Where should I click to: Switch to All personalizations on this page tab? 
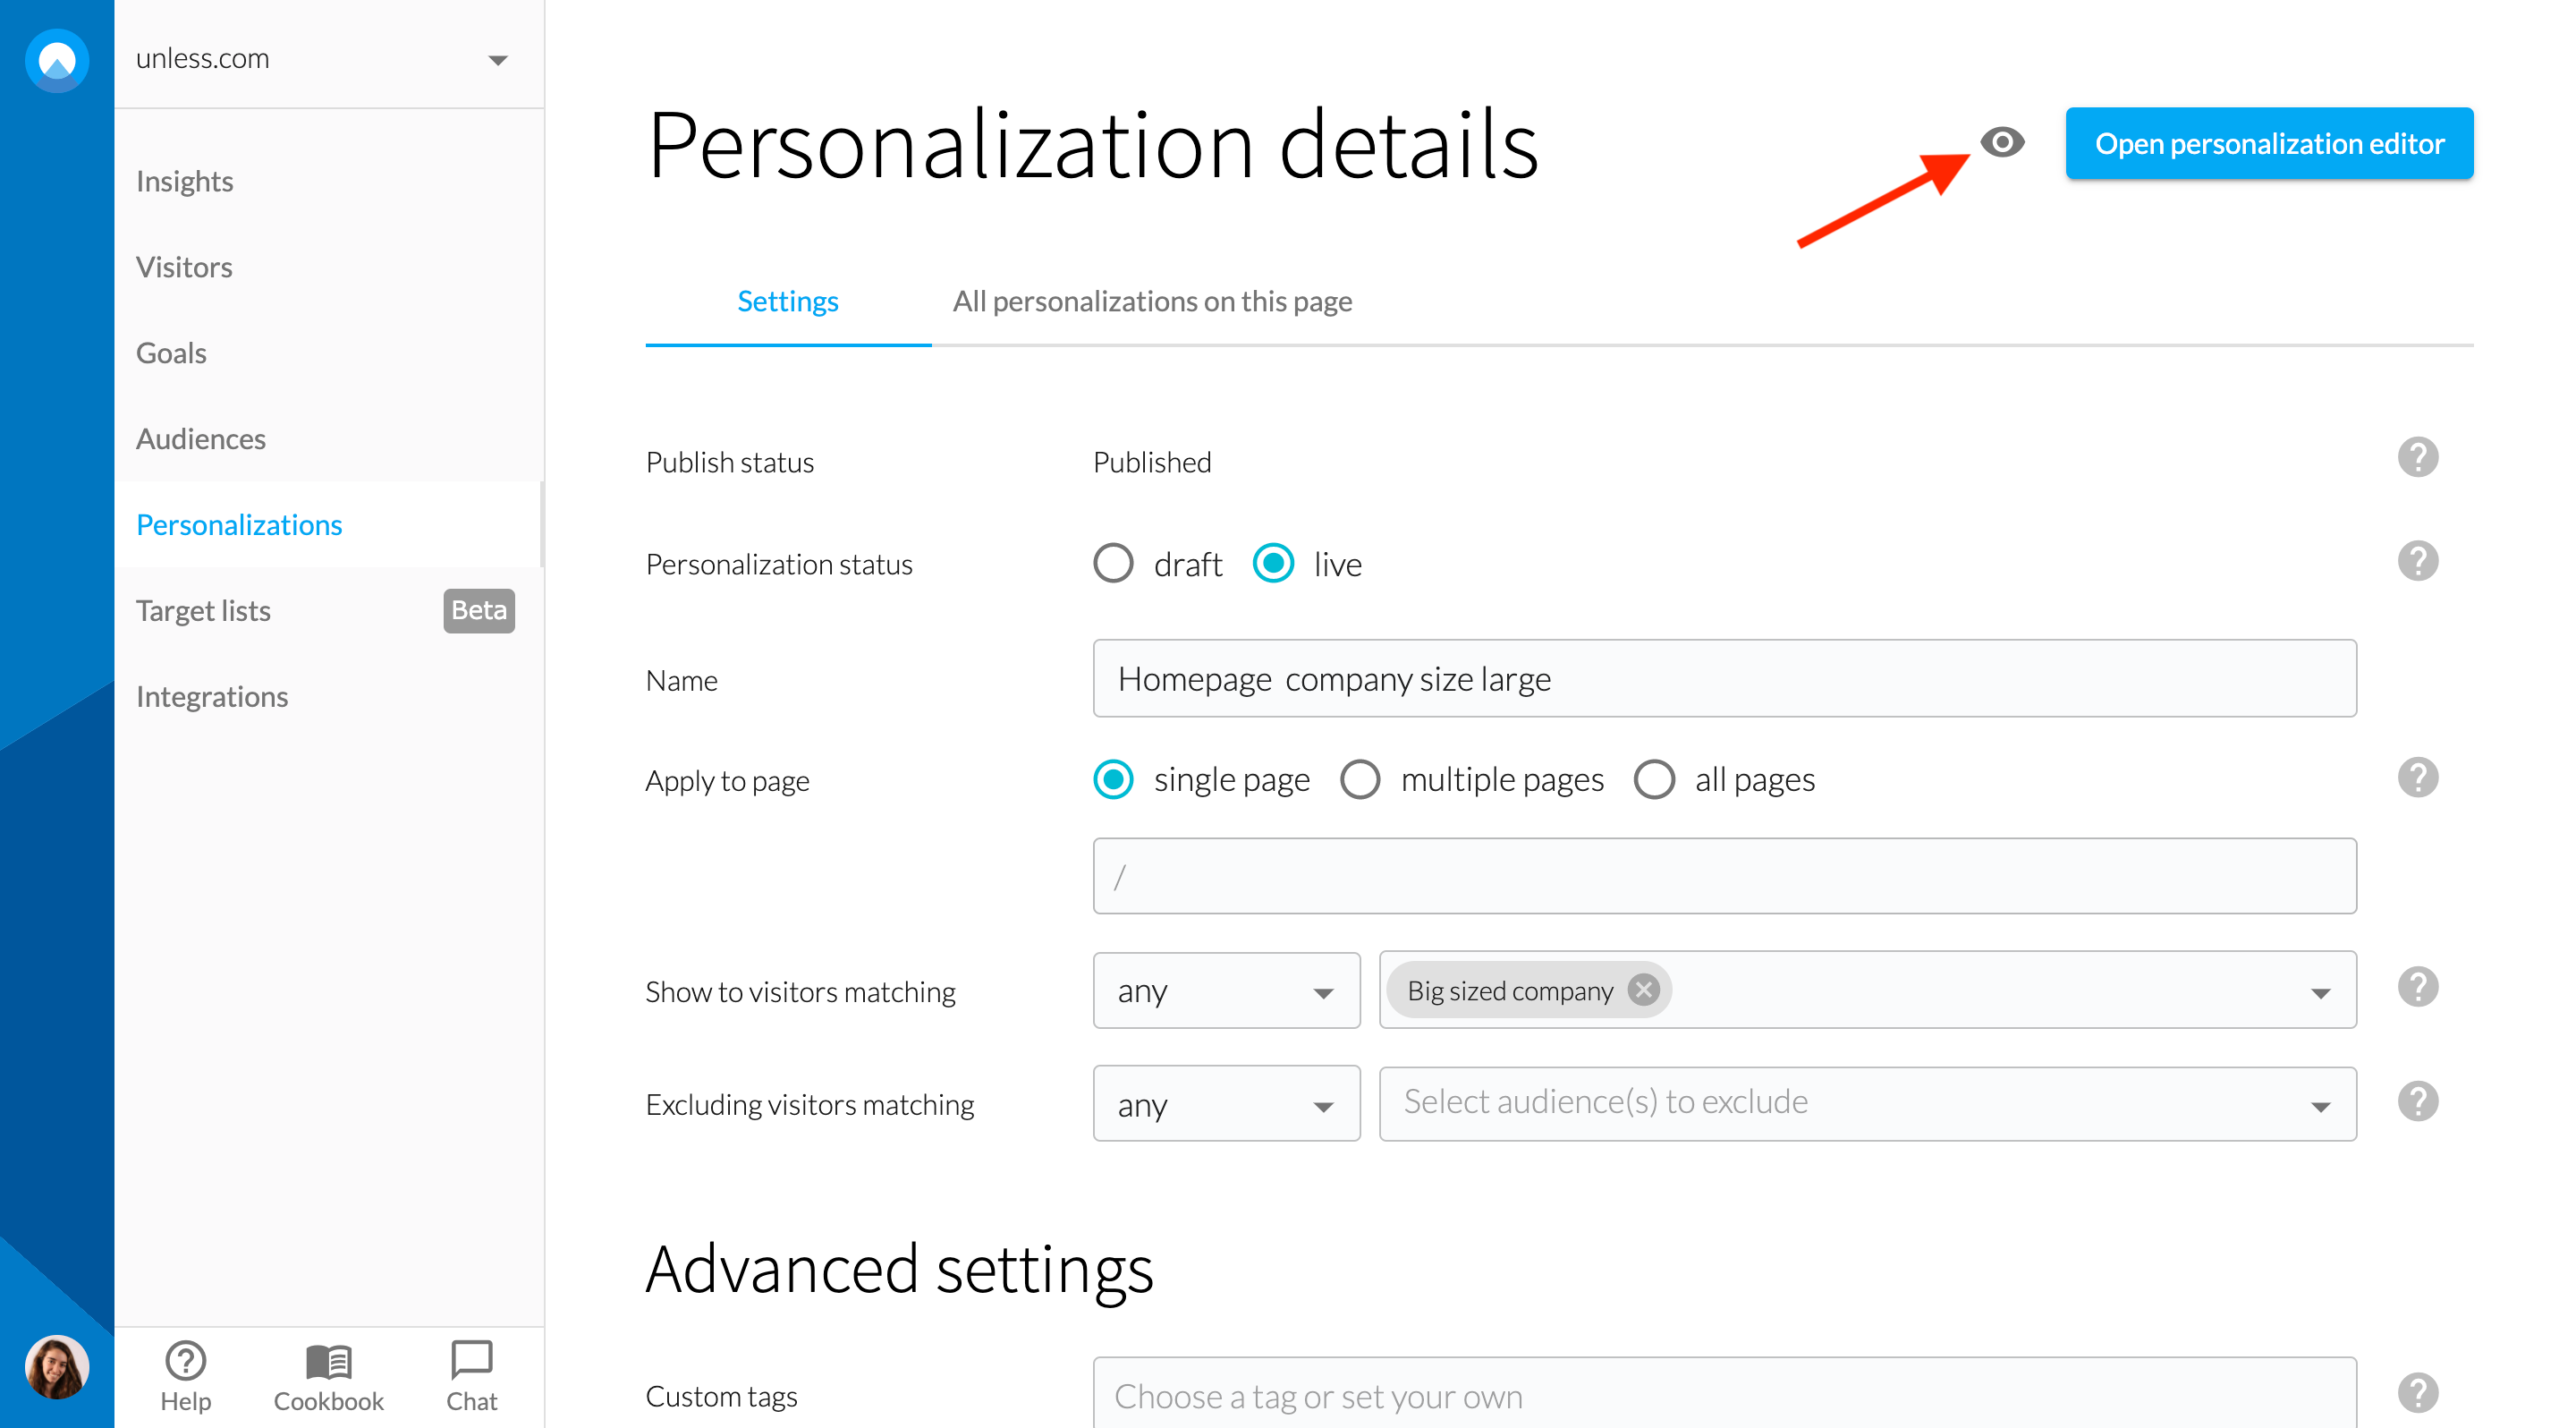1152,302
